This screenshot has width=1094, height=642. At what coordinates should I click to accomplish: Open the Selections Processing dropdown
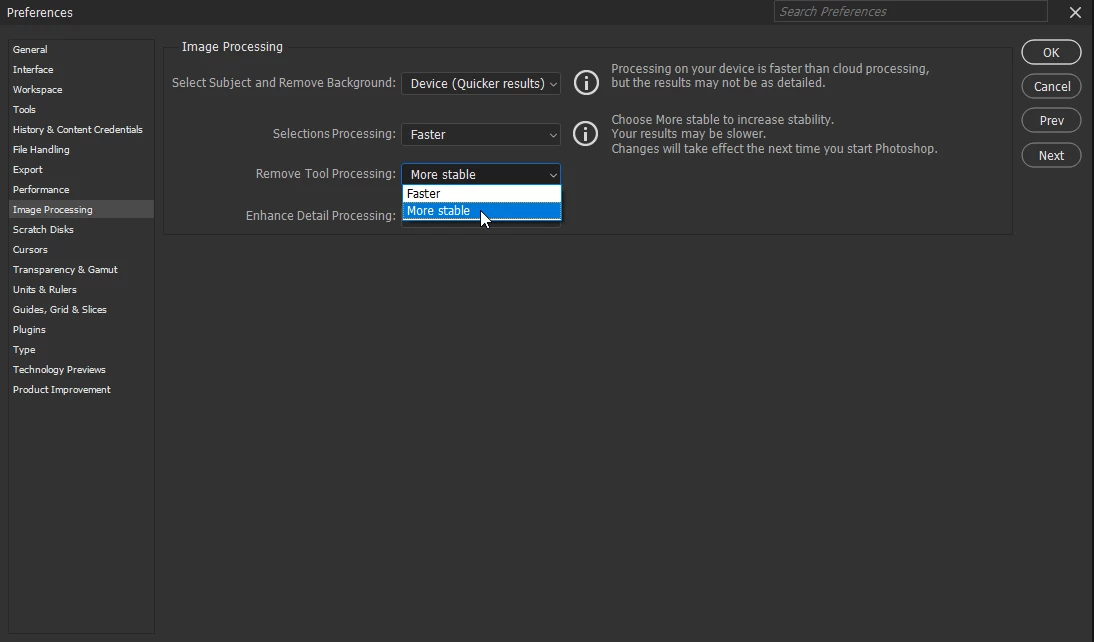pyautogui.click(x=481, y=134)
